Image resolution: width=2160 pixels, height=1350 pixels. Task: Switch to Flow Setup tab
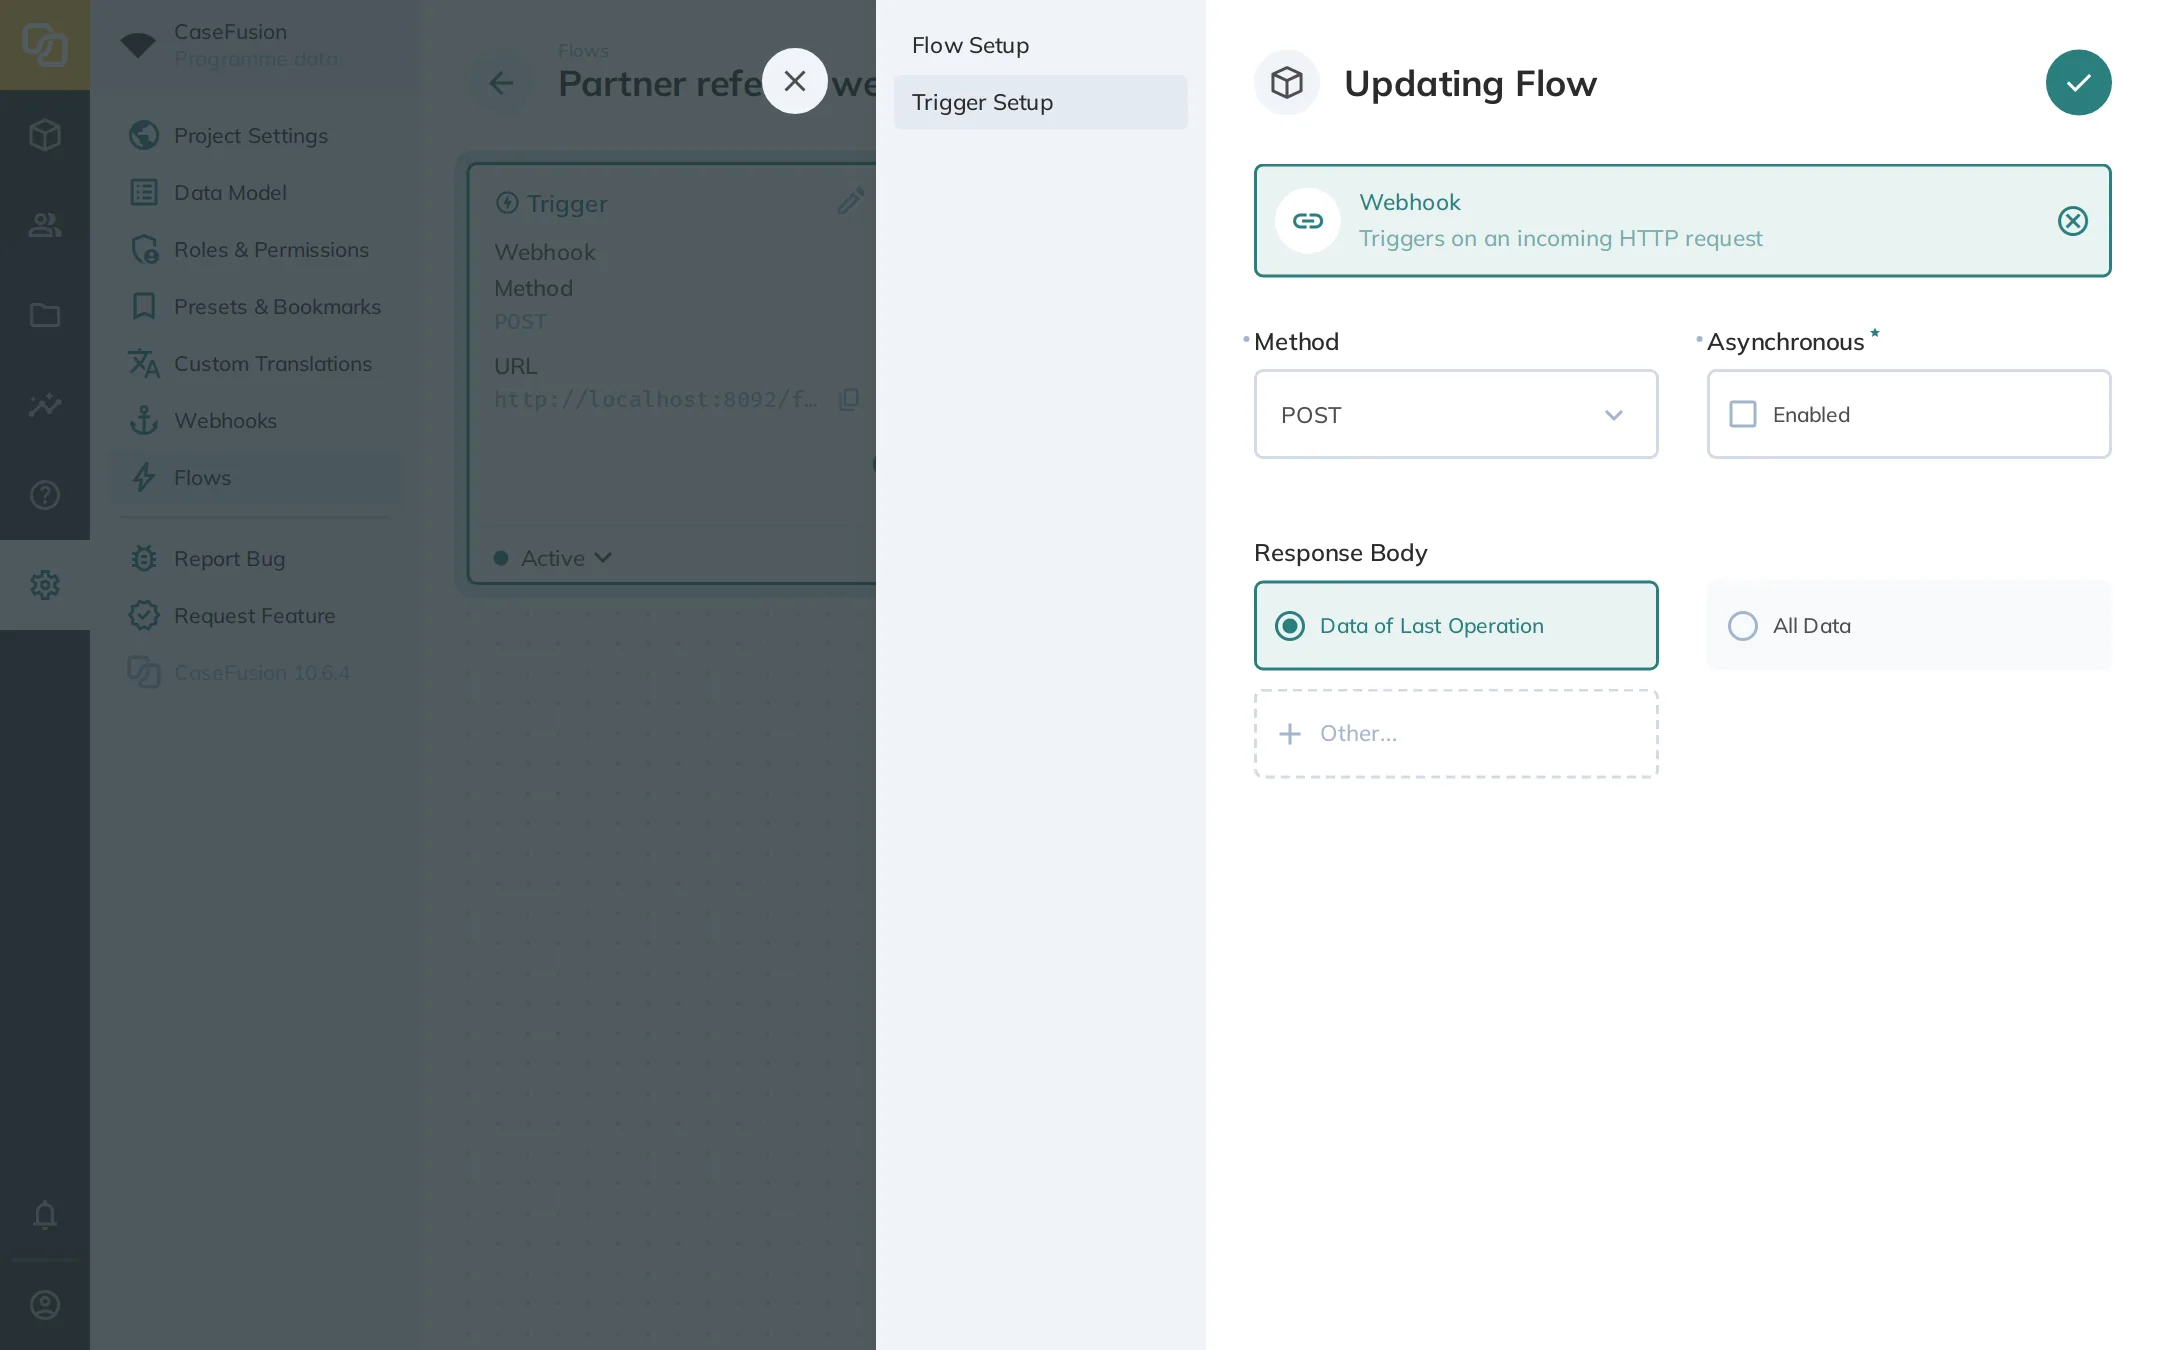pos(1040,45)
